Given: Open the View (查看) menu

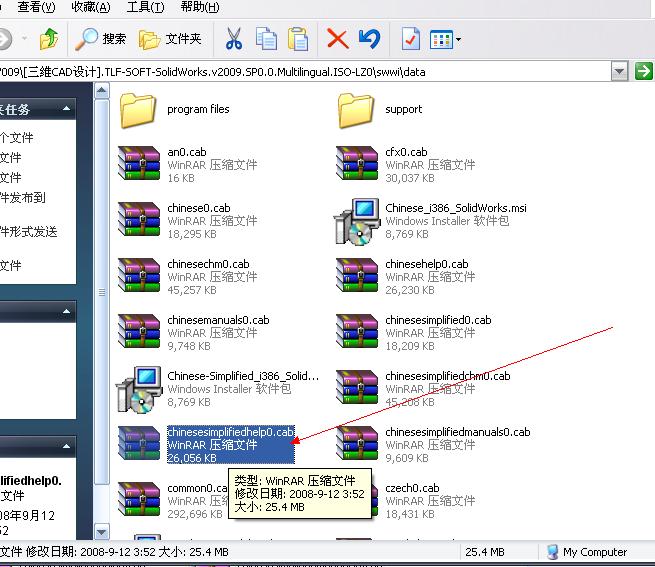Looking at the screenshot, I should pyautogui.click(x=36, y=7).
